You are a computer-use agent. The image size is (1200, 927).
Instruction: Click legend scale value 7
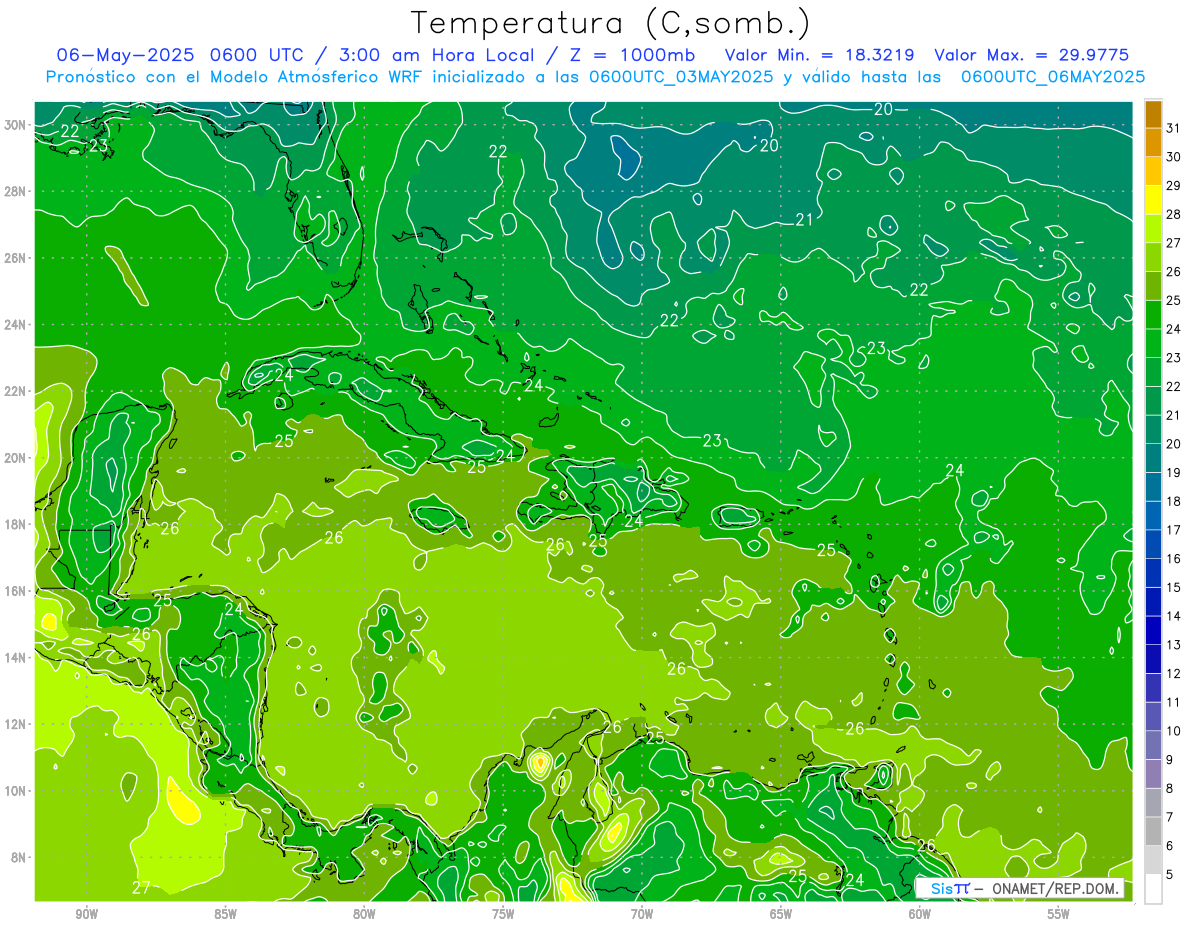pyautogui.click(x=1170, y=818)
